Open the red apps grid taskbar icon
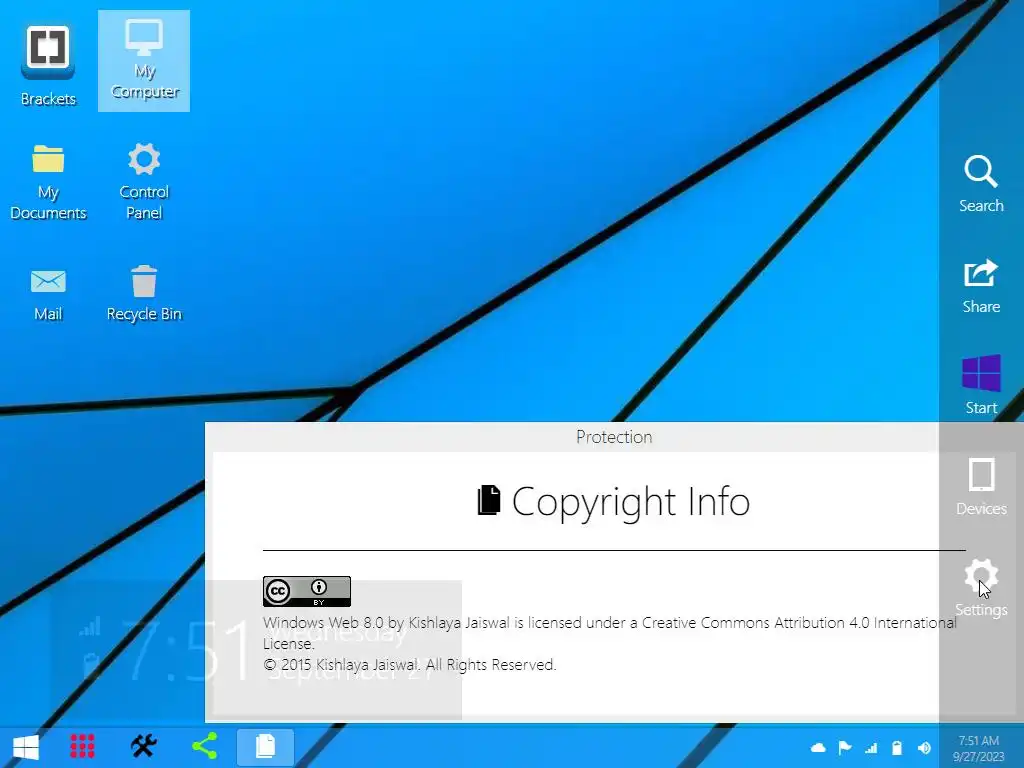The image size is (1024, 768). coord(82,746)
